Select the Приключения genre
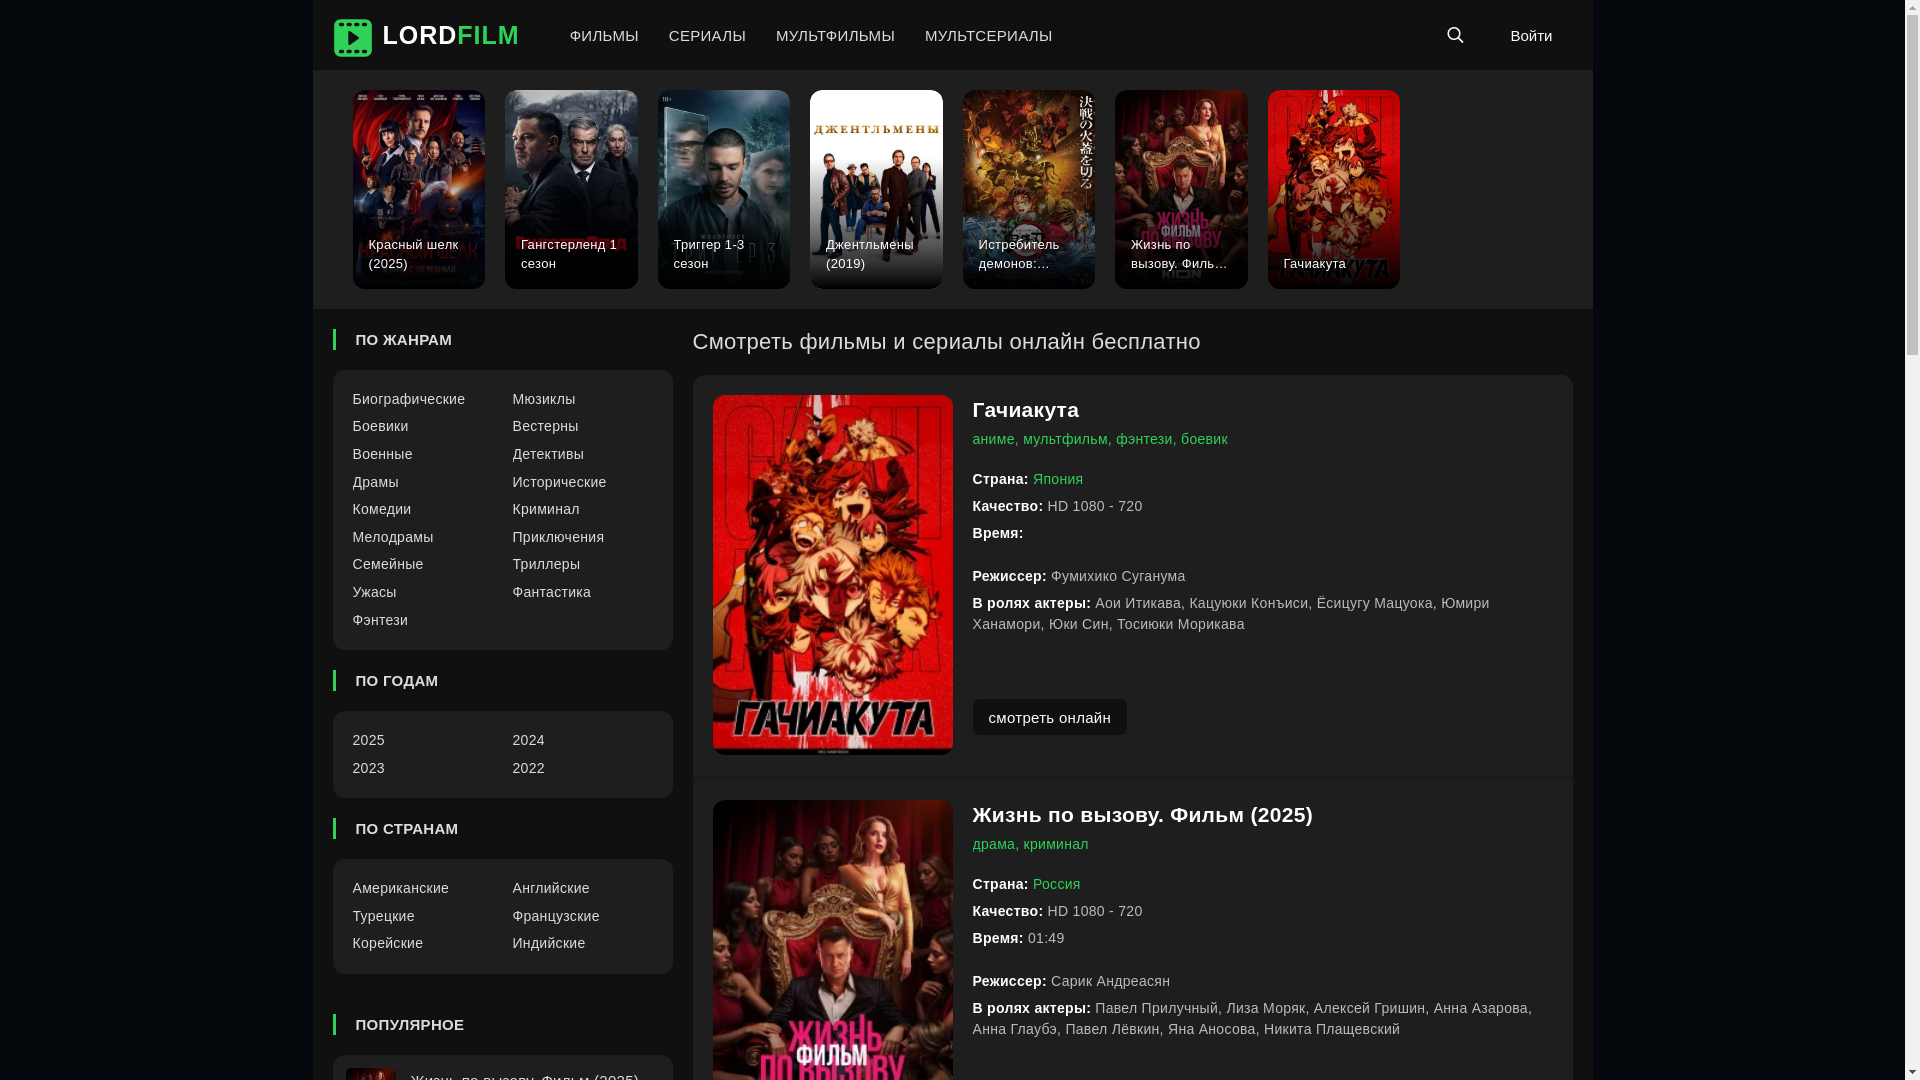Screen dimensions: 1920x1080 click(558, 537)
